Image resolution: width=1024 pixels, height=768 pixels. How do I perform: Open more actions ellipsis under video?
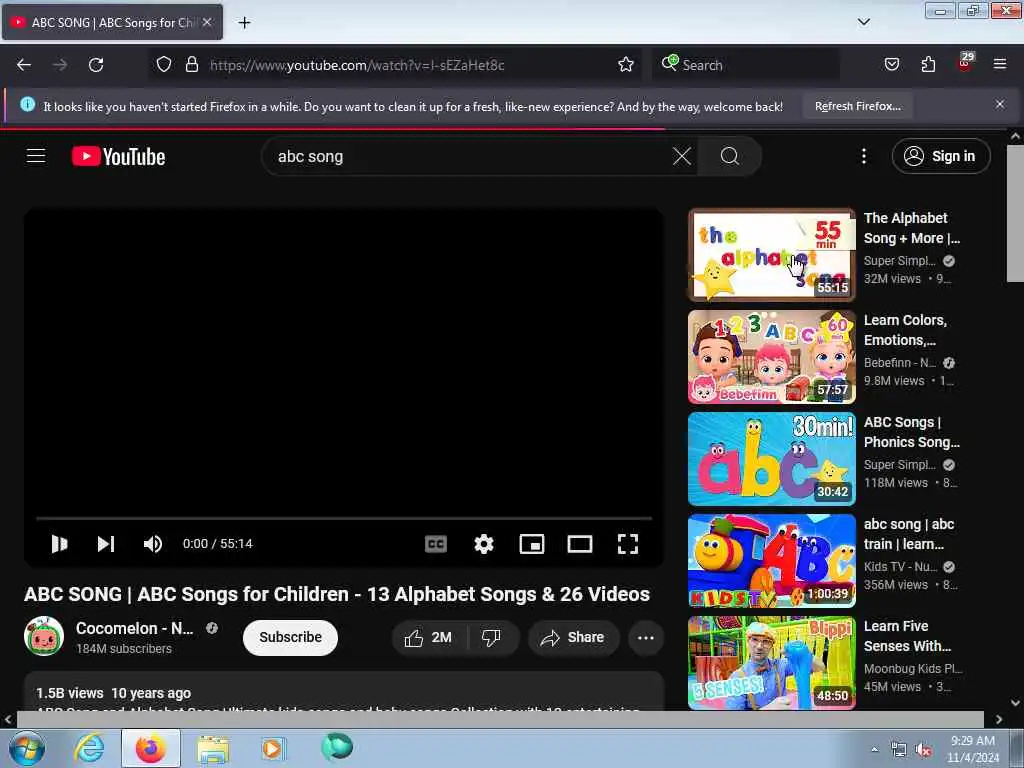click(x=645, y=637)
